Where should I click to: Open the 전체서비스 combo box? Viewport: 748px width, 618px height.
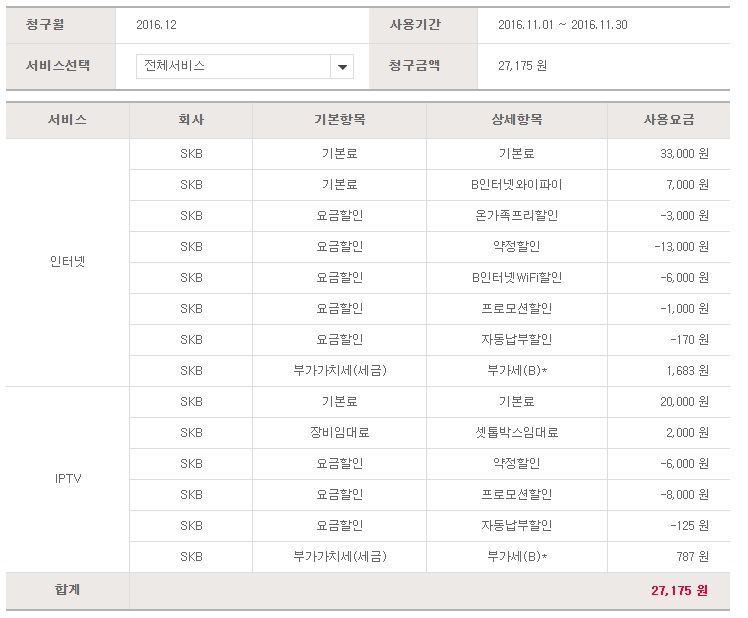click(233, 67)
